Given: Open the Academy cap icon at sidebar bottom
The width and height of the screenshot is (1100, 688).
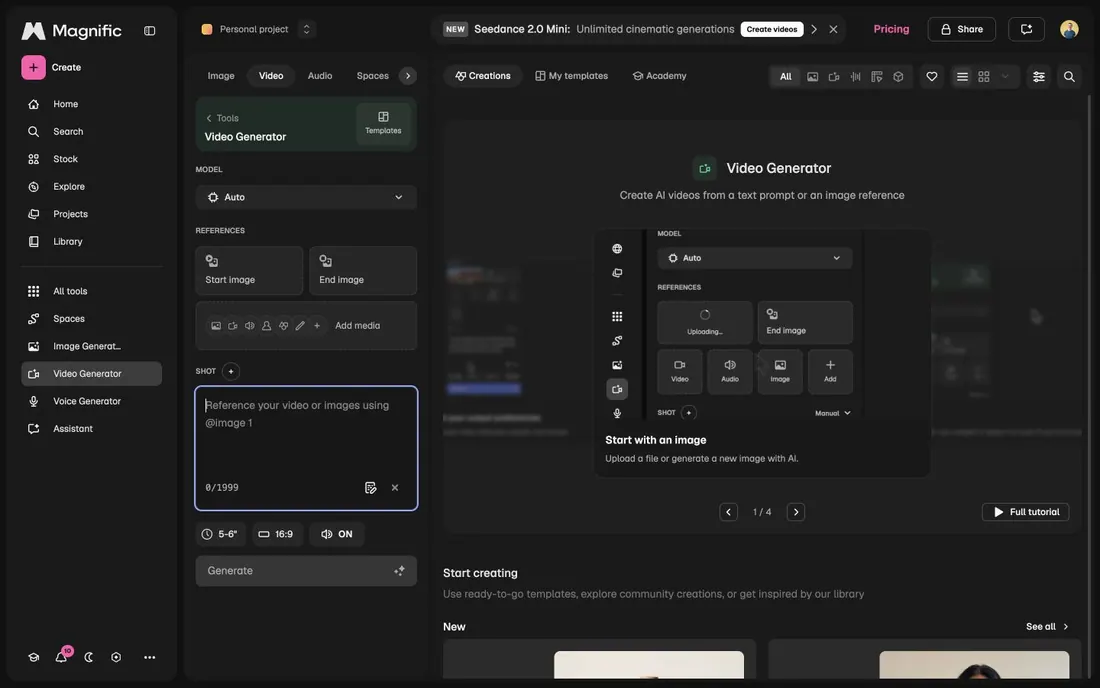Looking at the screenshot, I should point(33,657).
